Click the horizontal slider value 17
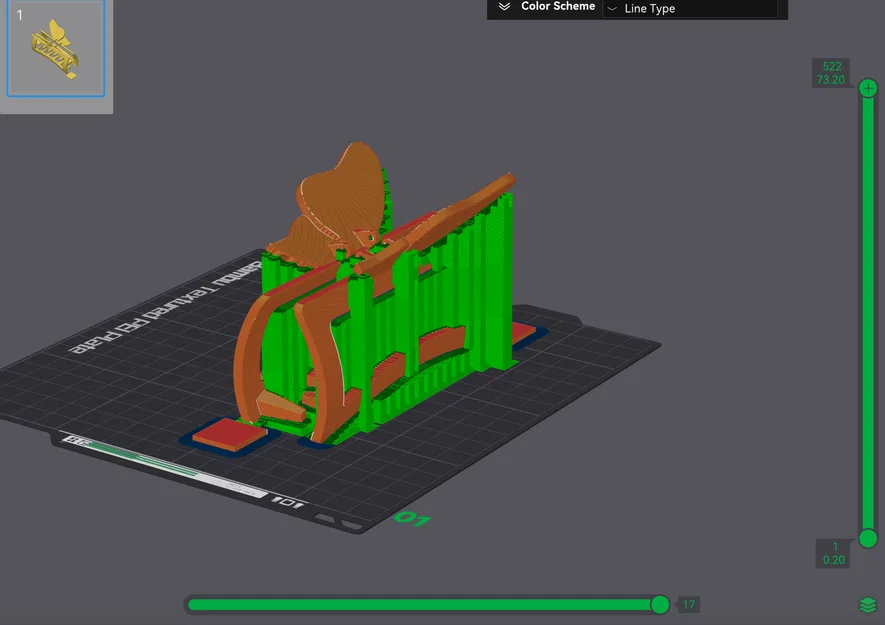 tap(689, 605)
